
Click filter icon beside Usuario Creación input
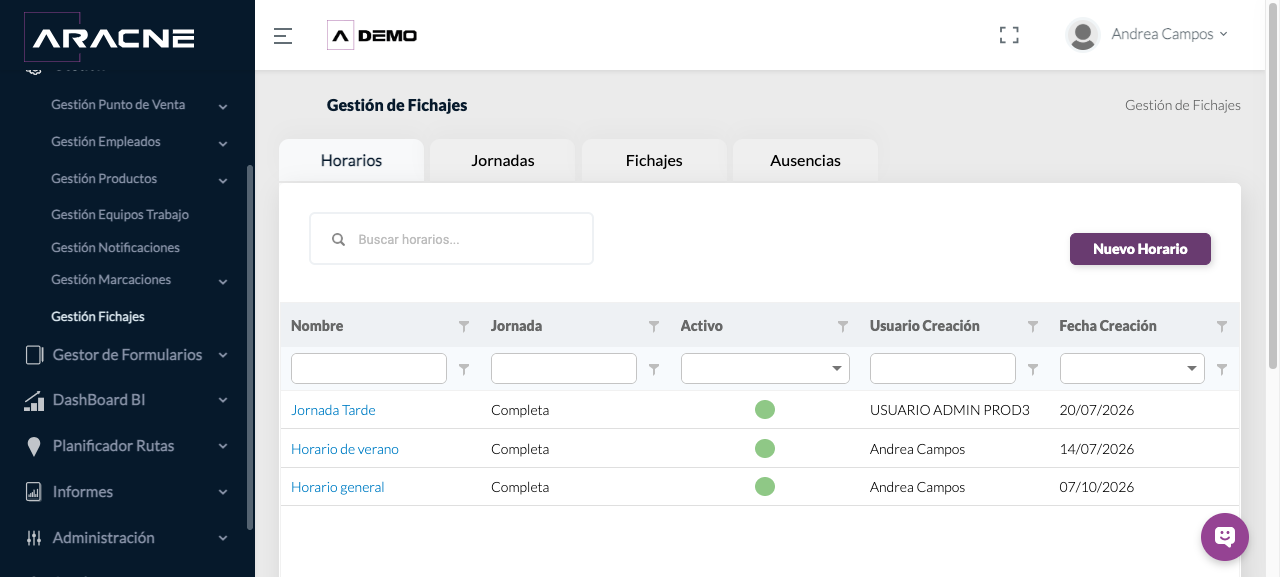coord(1033,369)
